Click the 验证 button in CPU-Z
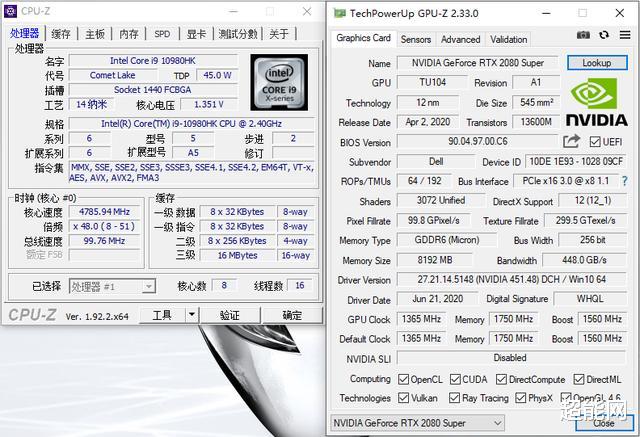640x437 pixels. [x=230, y=315]
